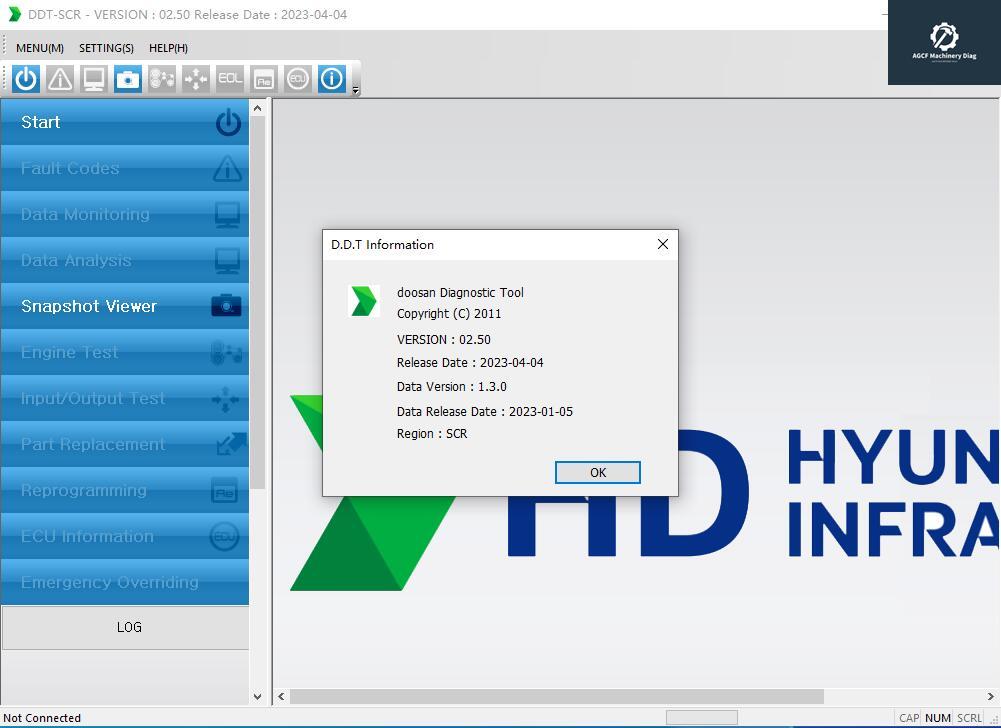
Task: Open the SETTING(S) menu
Action: coord(106,48)
